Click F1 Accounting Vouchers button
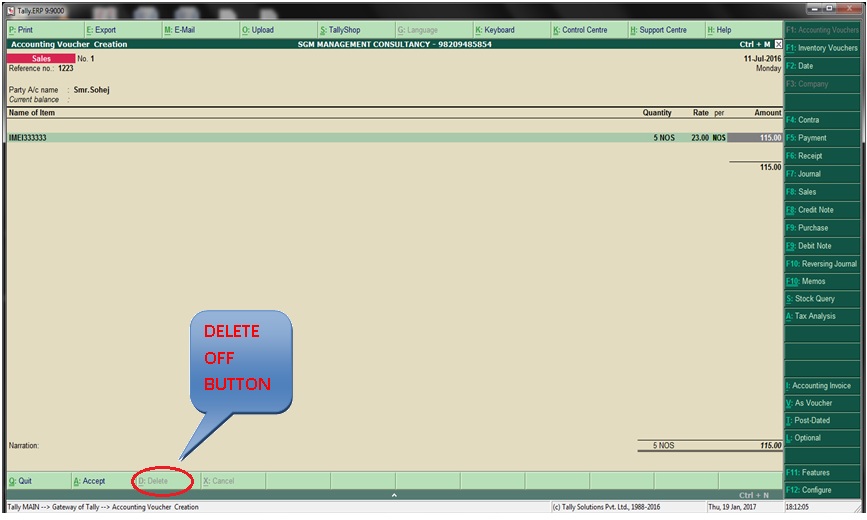This screenshot has width=867, height=520. coord(822,30)
